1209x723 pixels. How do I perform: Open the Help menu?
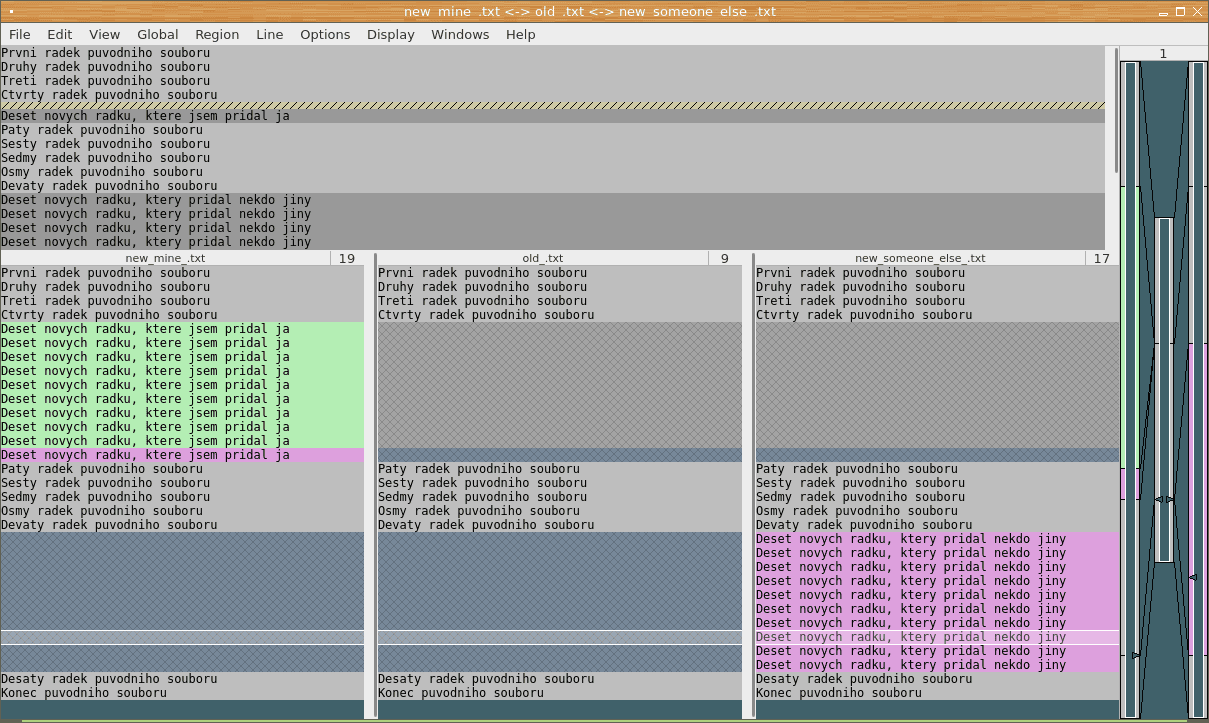pyautogui.click(x=520, y=34)
